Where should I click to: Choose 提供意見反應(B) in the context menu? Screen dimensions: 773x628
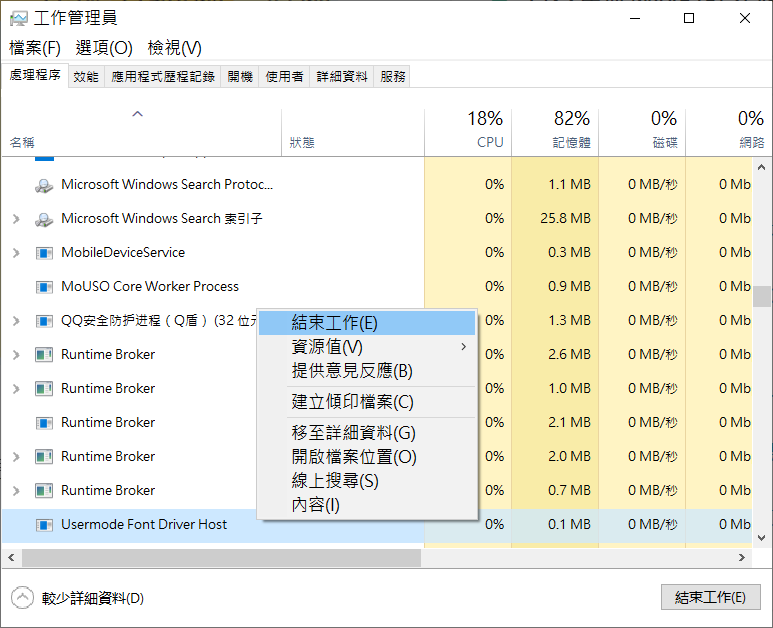(x=367, y=371)
